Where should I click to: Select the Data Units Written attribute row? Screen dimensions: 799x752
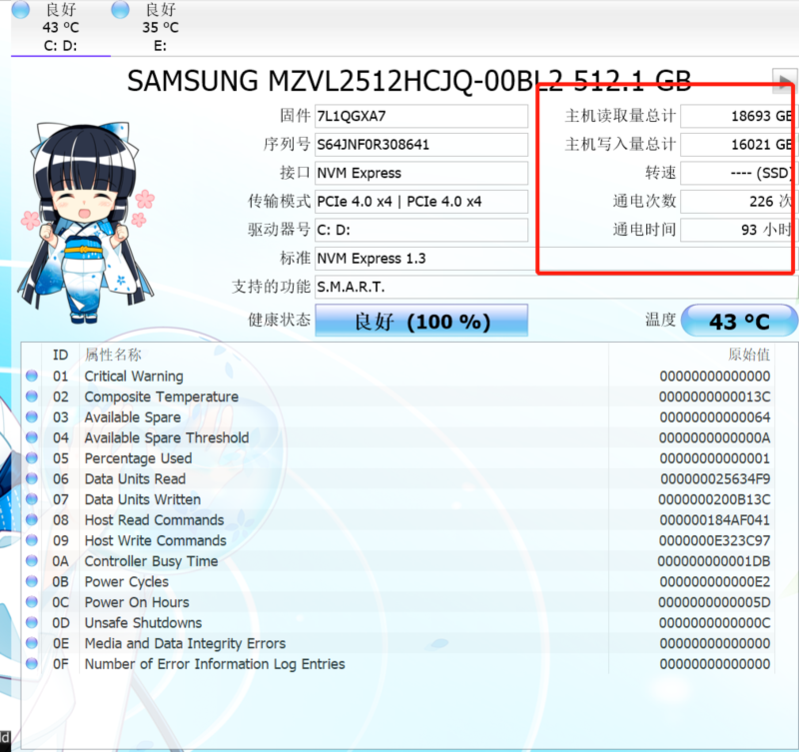point(142,499)
